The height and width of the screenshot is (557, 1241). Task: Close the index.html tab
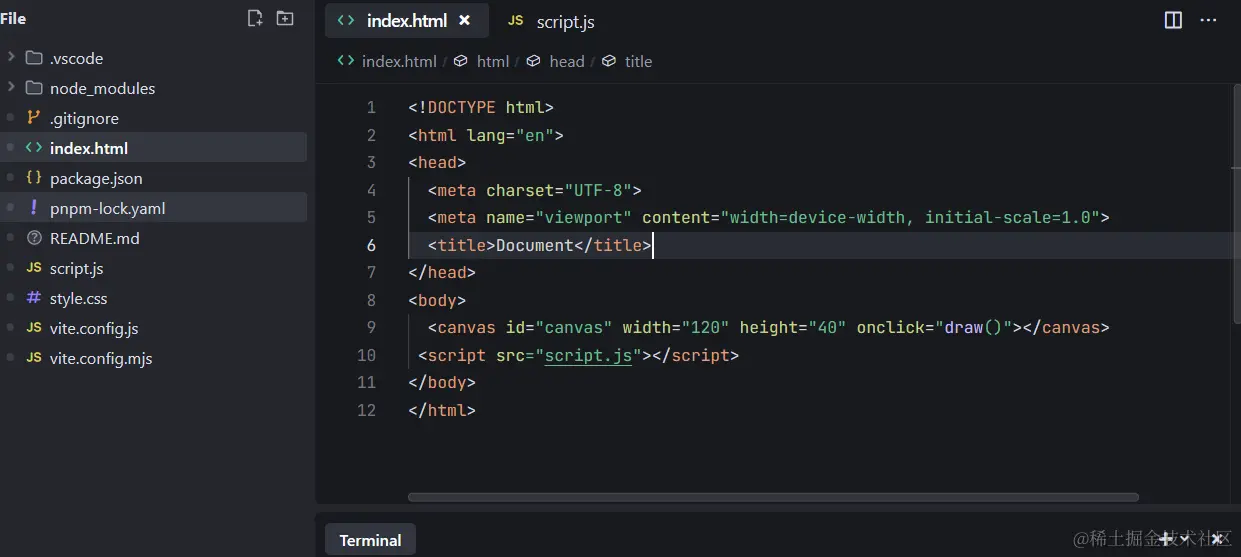(x=464, y=20)
